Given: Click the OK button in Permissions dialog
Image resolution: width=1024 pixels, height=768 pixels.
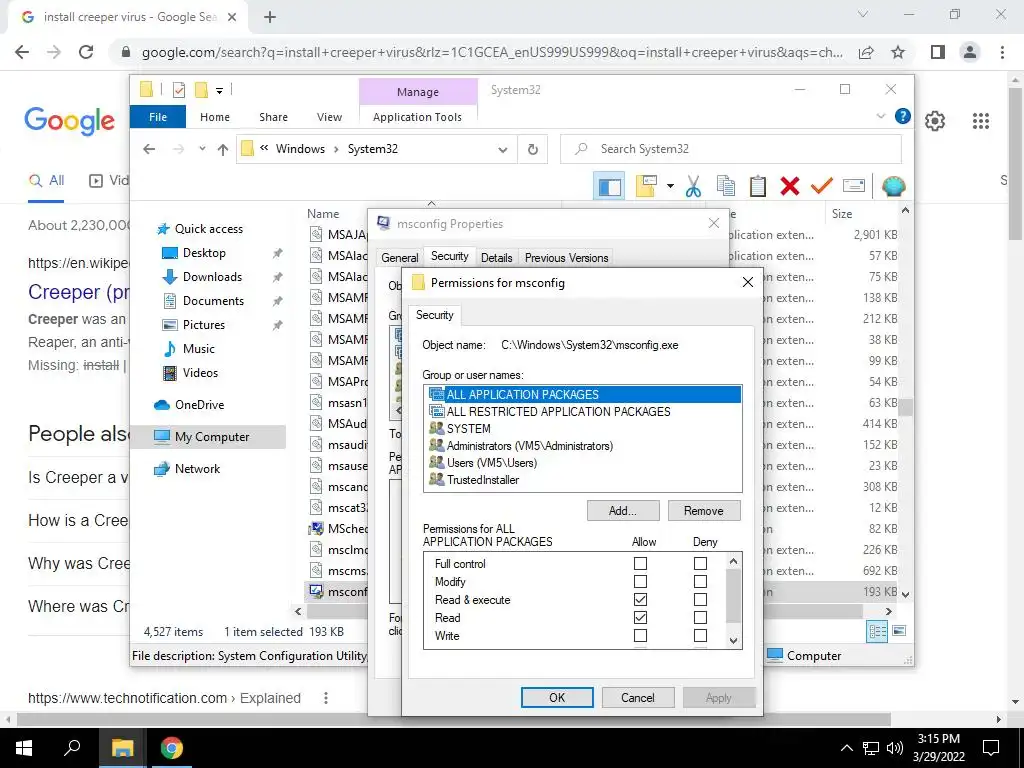Looking at the screenshot, I should 557,697.
